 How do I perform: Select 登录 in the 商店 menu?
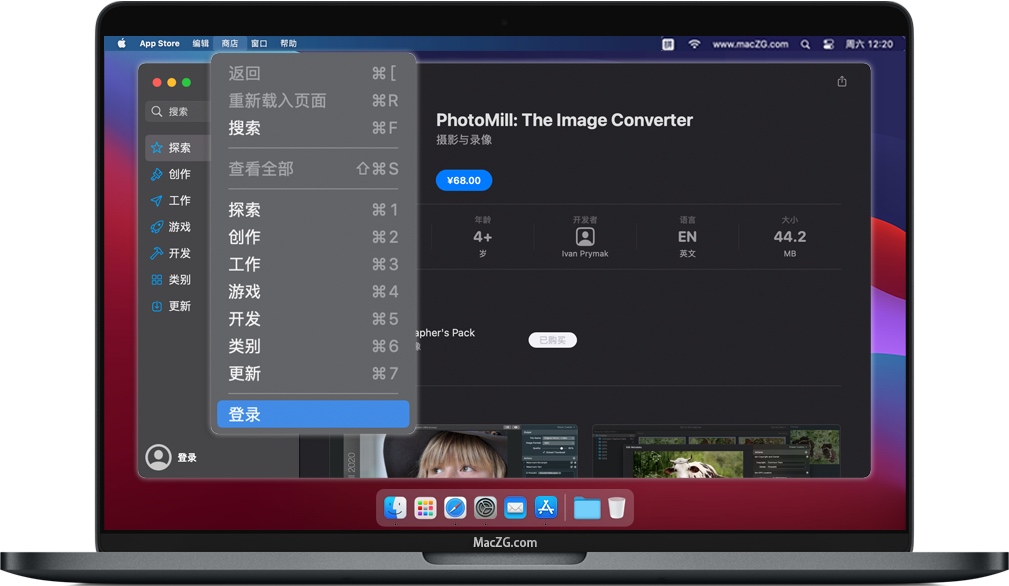pos(313,414)
